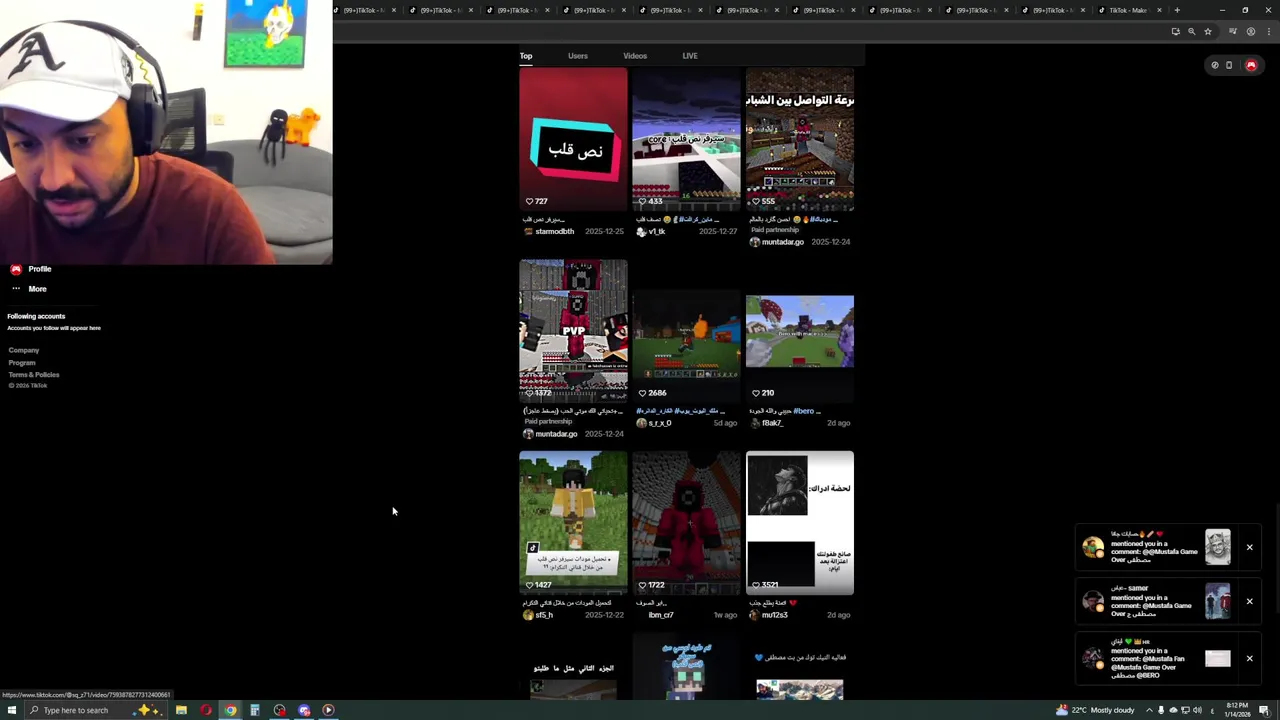Click the install app icon in address bar
The width and height of the screenshot is (1280, 720).
1175,31
